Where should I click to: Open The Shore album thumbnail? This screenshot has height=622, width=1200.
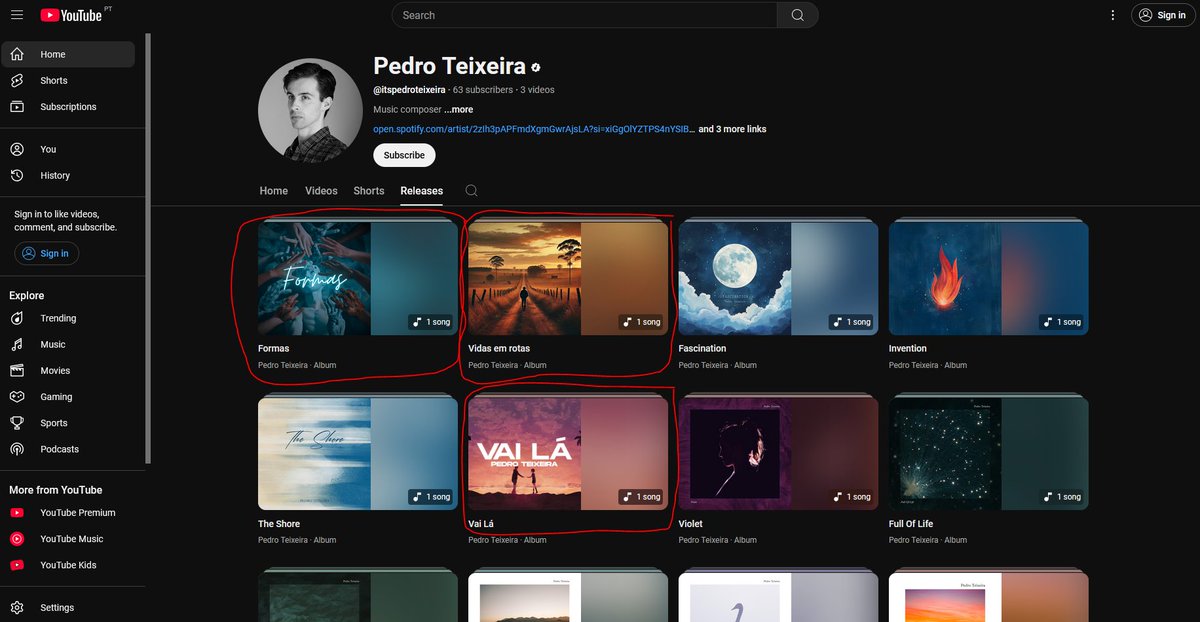358,453
